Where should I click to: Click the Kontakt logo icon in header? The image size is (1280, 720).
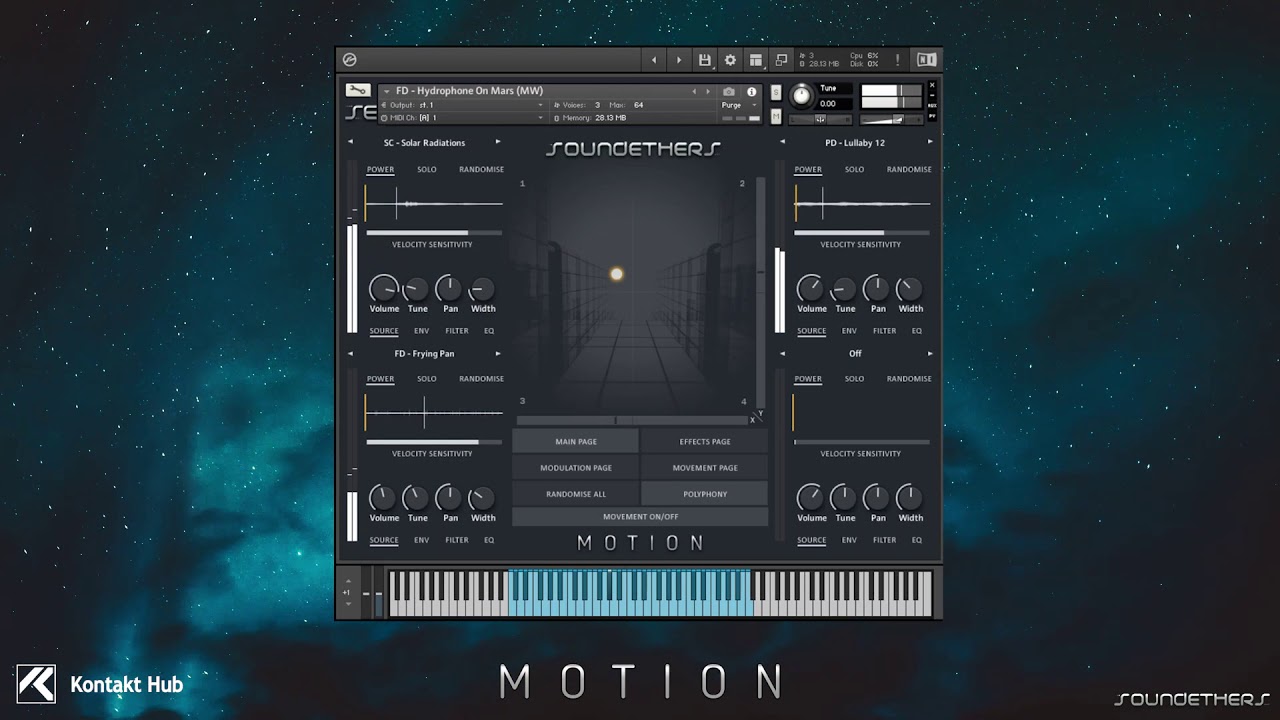pos(349,60)
